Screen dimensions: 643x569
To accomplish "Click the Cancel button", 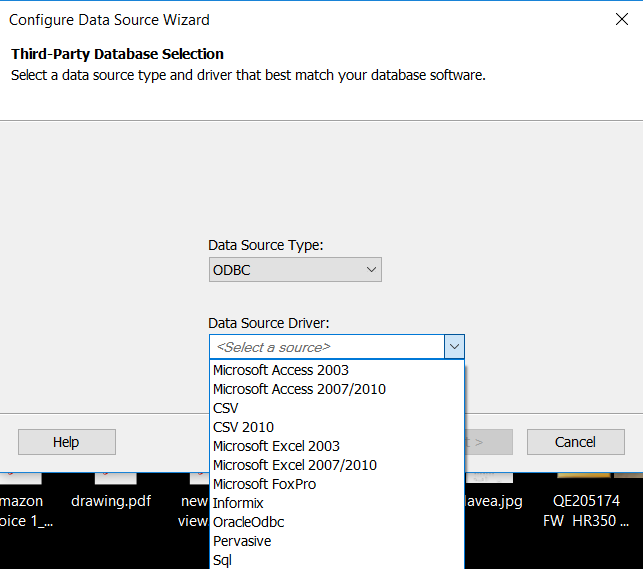I will click(x=576, y=442).
